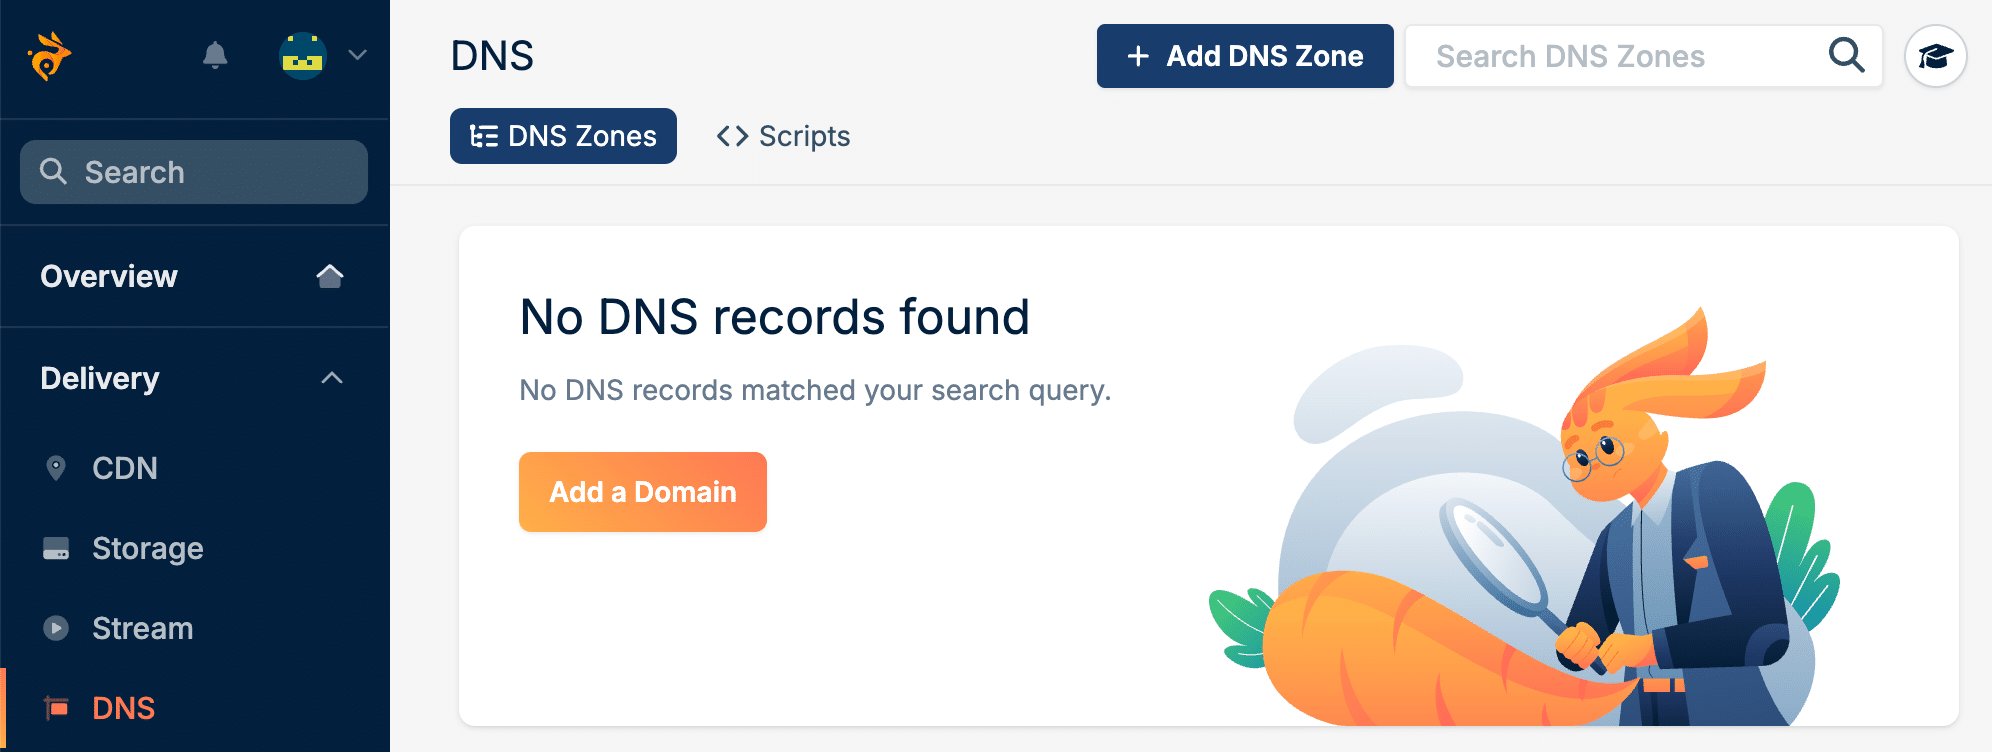This screenshot has width=1992, height=752.
Task: Select DNS in the sidebar menu
Action: pyautogui.click(x=122, y=708)
